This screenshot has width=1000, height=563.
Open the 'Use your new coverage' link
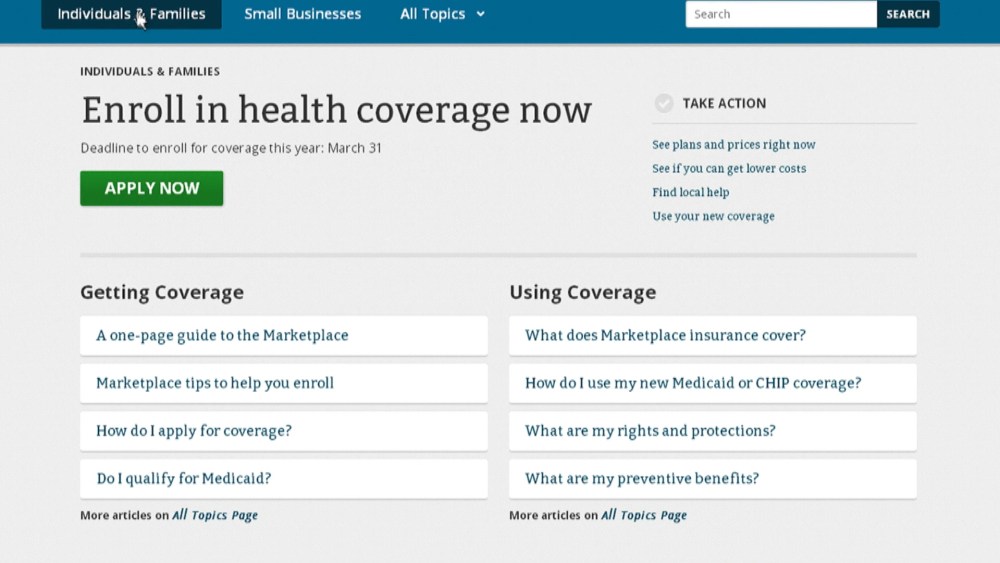tap(713, 216)
